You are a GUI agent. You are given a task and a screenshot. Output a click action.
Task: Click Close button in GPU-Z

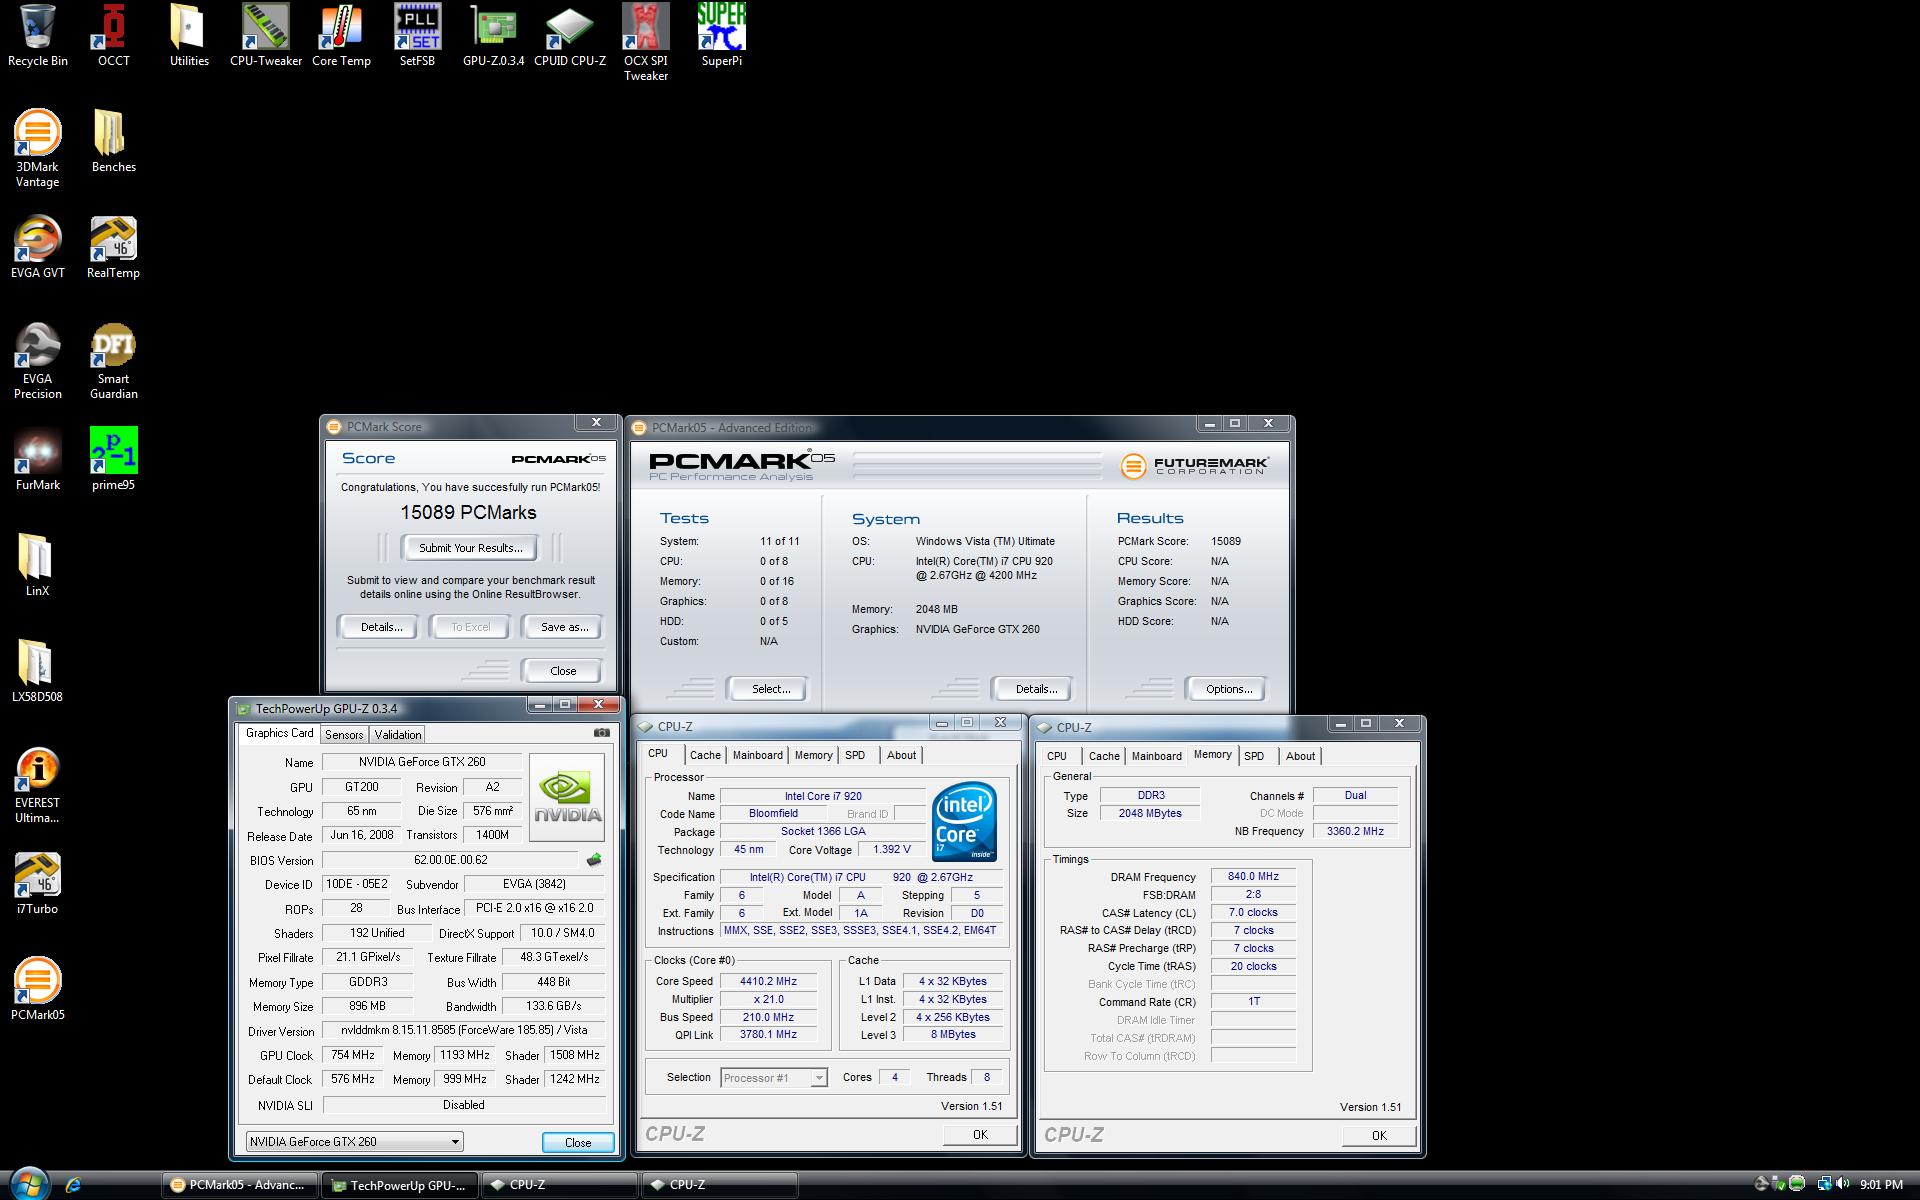578,1142
